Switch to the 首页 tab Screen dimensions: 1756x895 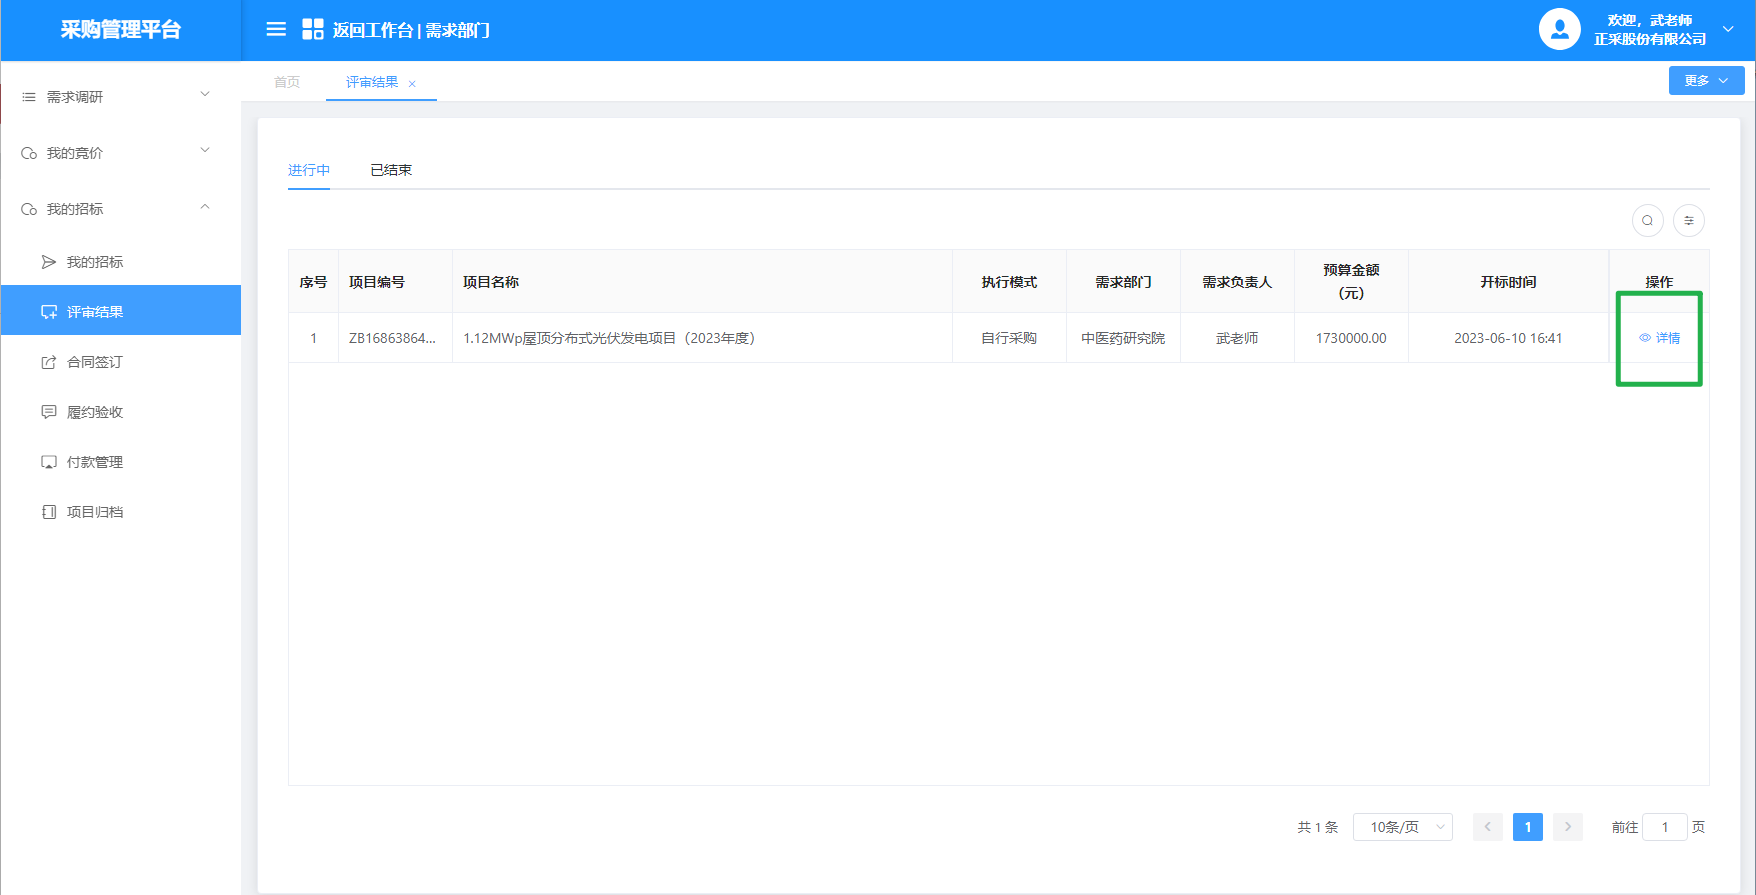[x=287, y=82]
